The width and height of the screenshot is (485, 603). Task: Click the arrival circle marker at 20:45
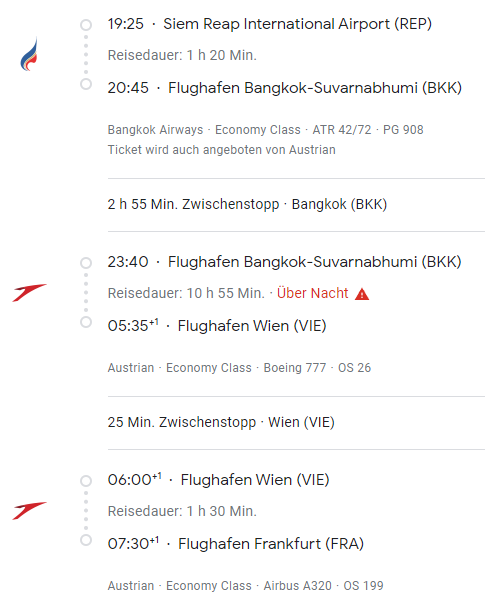tap(86, 84)
